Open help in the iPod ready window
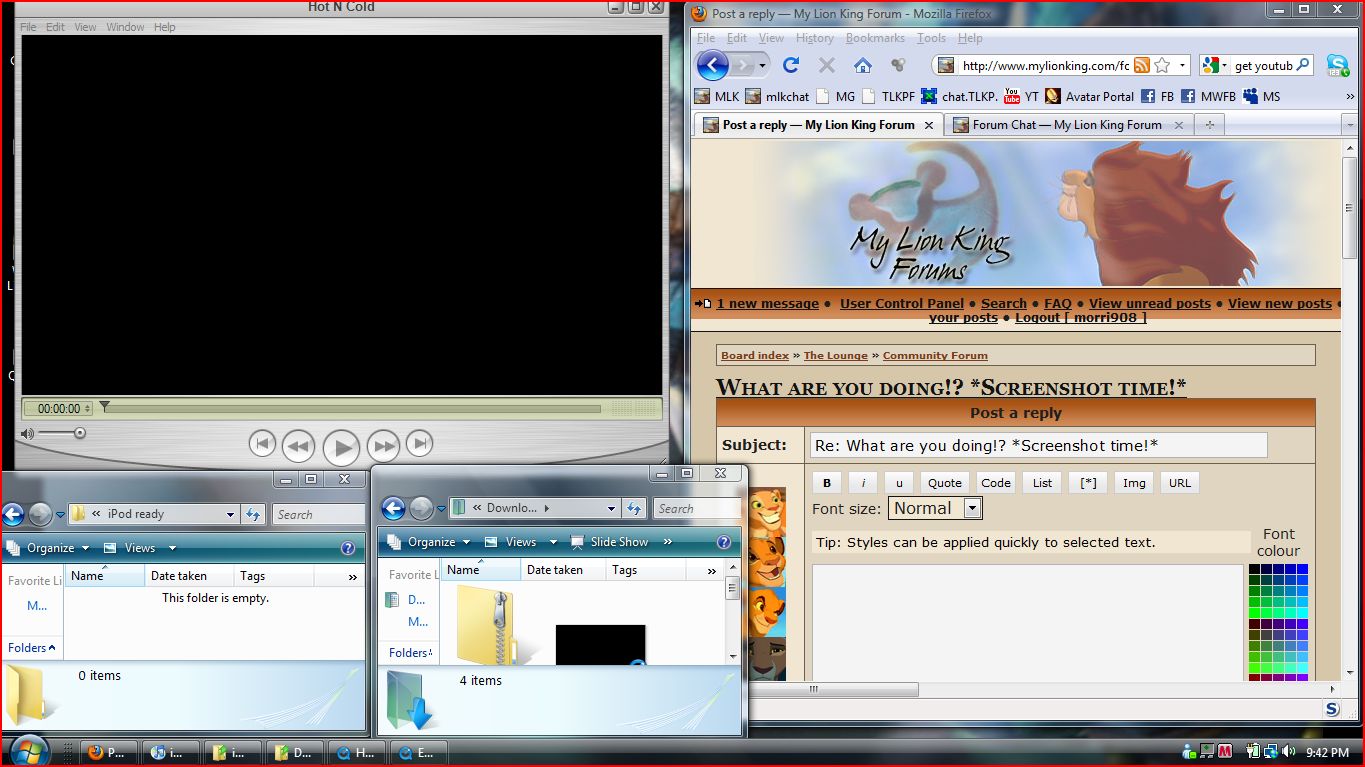Screen dimensions: 1365x767 (348, 548)
